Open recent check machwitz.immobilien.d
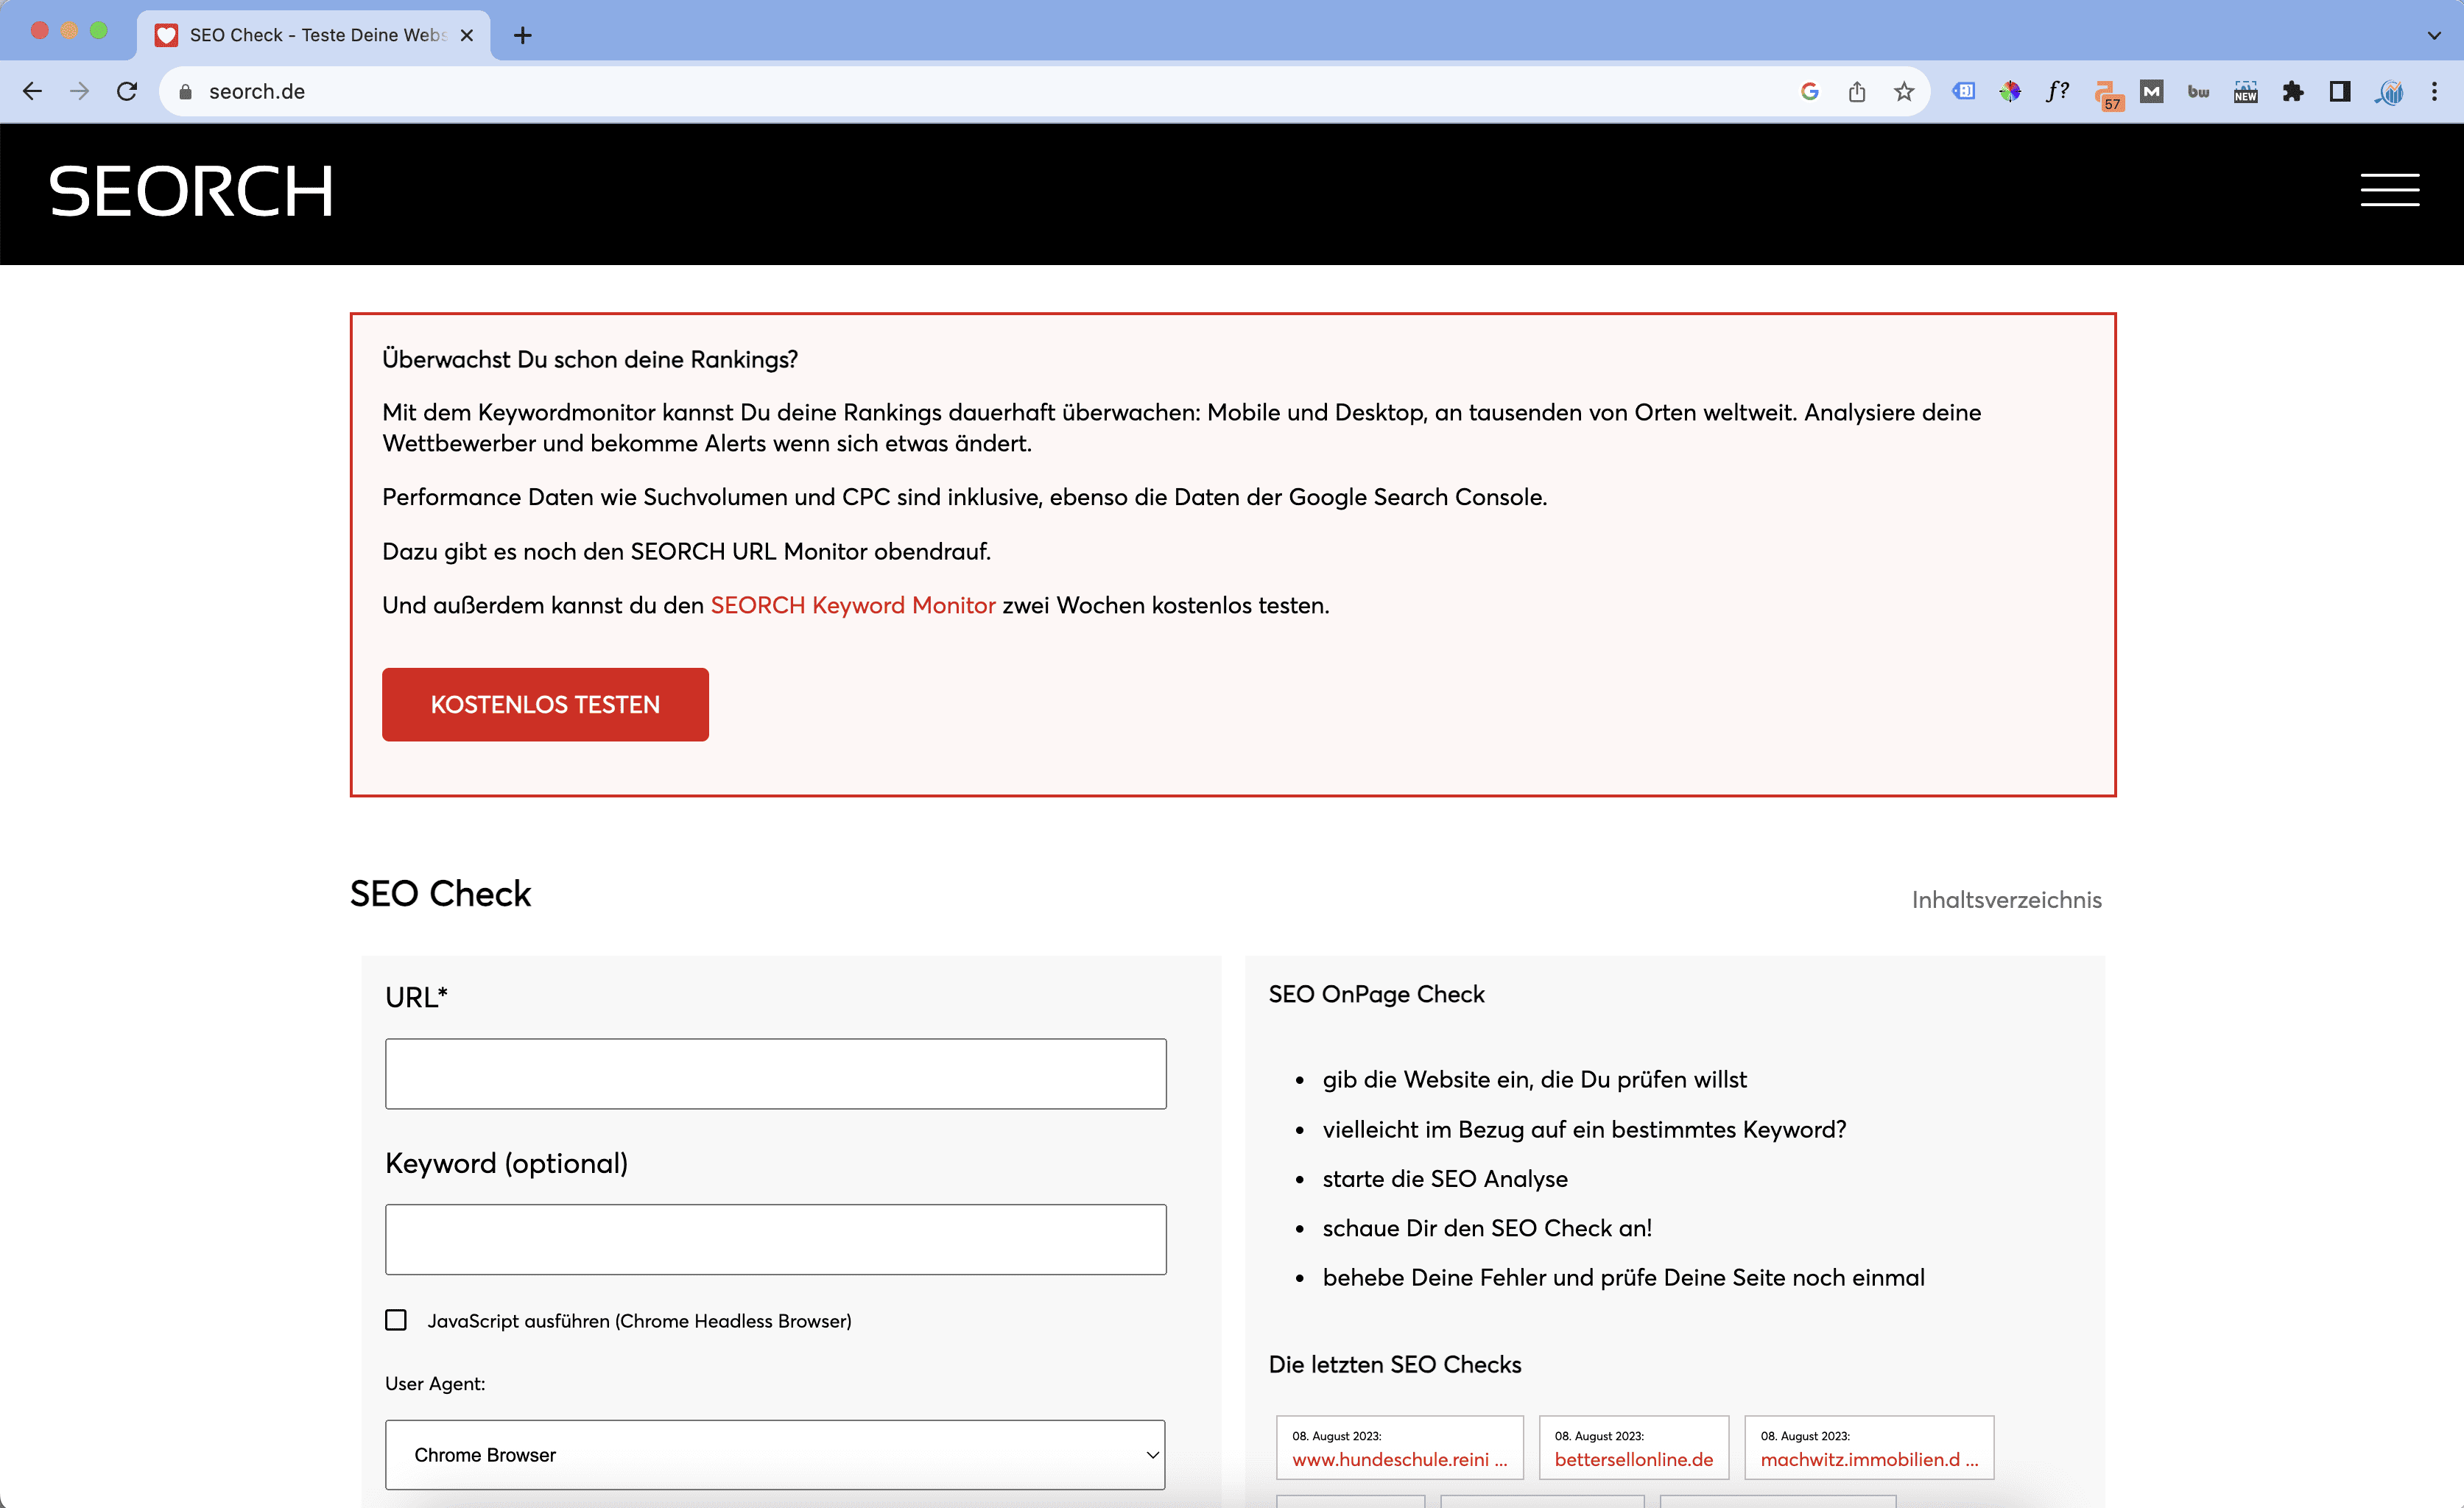 (x=1869, y=1459)
